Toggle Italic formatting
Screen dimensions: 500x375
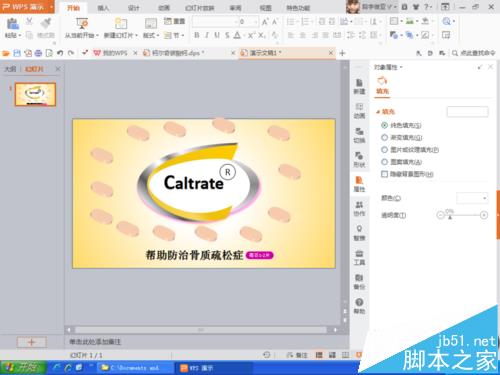[x=207, y=35]
